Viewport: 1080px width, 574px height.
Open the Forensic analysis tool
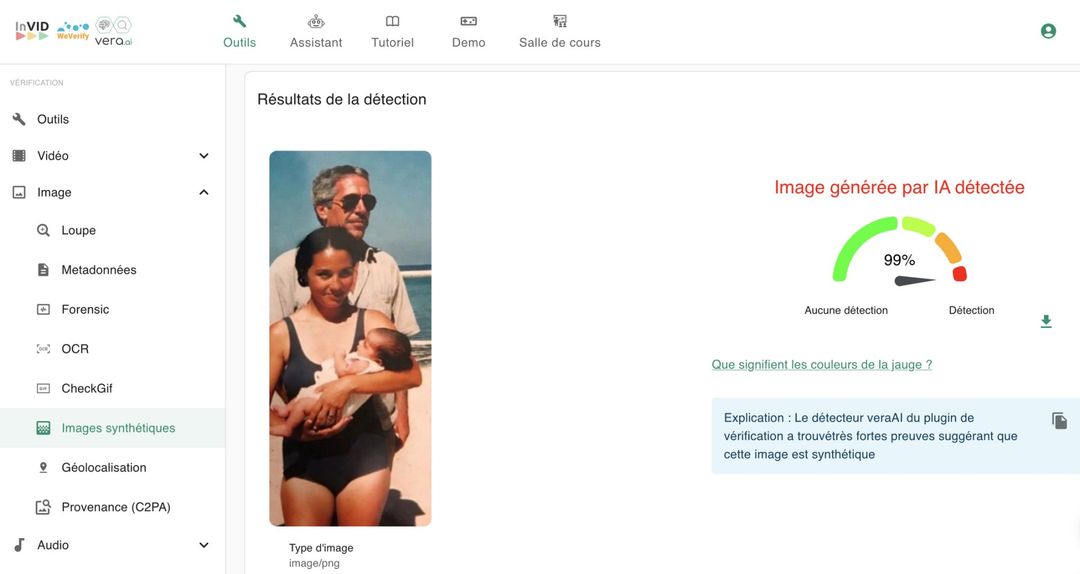(85, 309)
